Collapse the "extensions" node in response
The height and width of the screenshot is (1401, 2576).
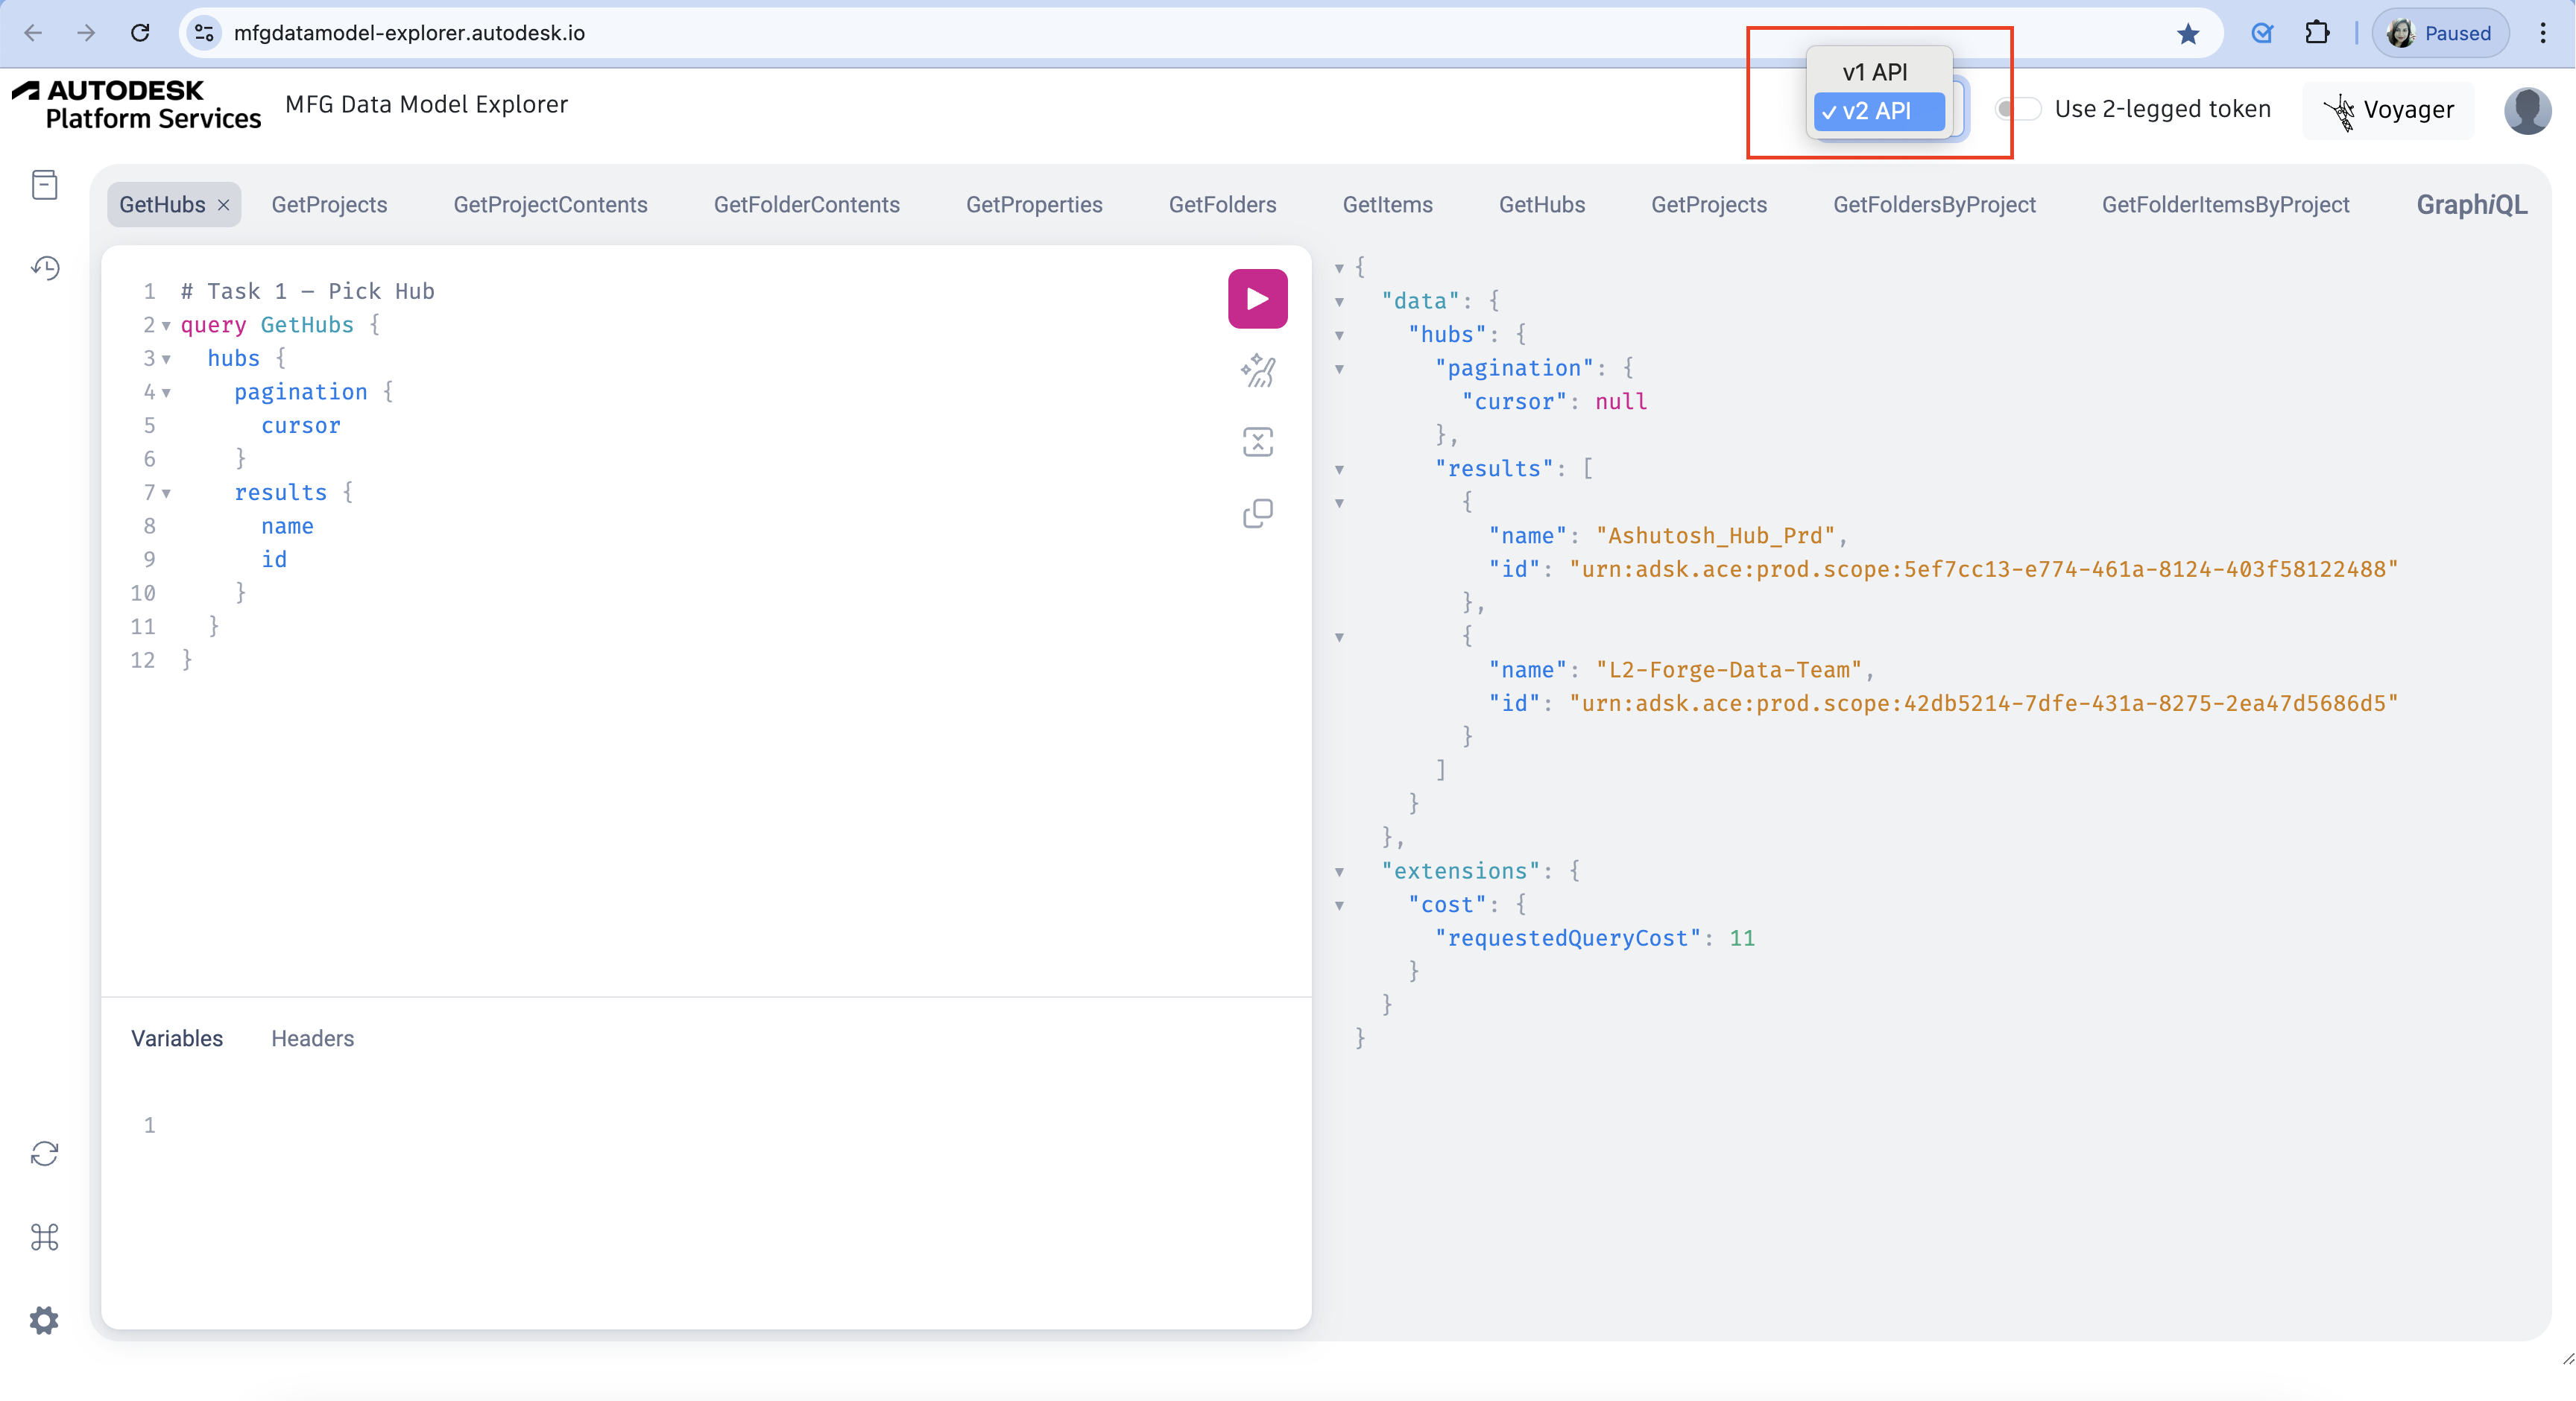1339,872
